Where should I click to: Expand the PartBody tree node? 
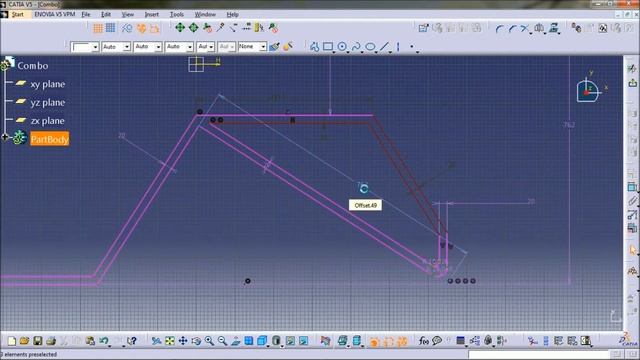click(5, 138)
